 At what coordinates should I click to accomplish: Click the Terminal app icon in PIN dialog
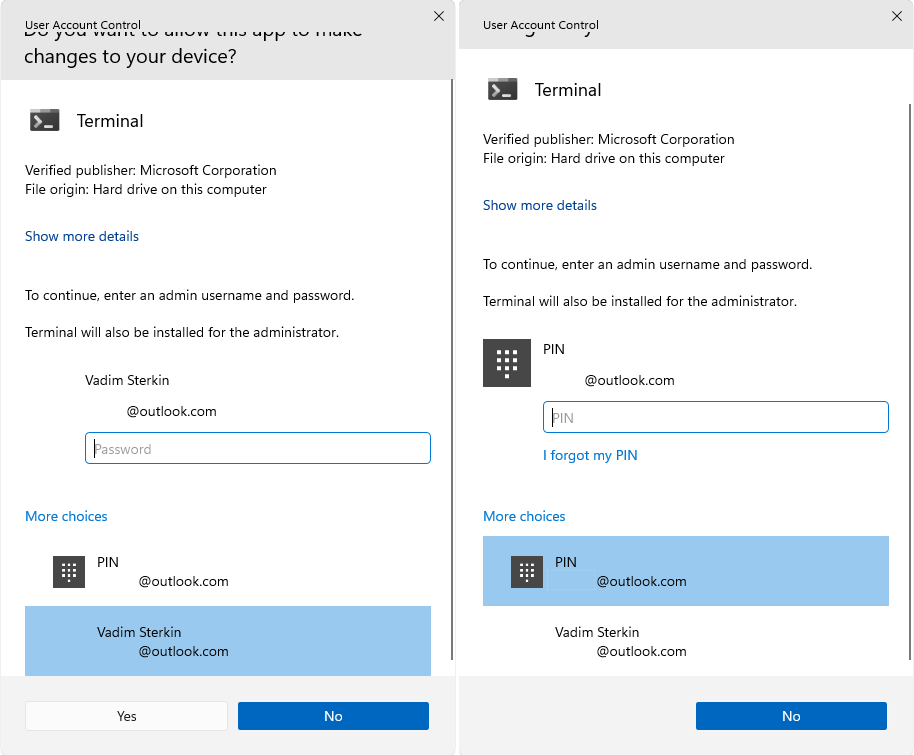click(x=502, y=89)
